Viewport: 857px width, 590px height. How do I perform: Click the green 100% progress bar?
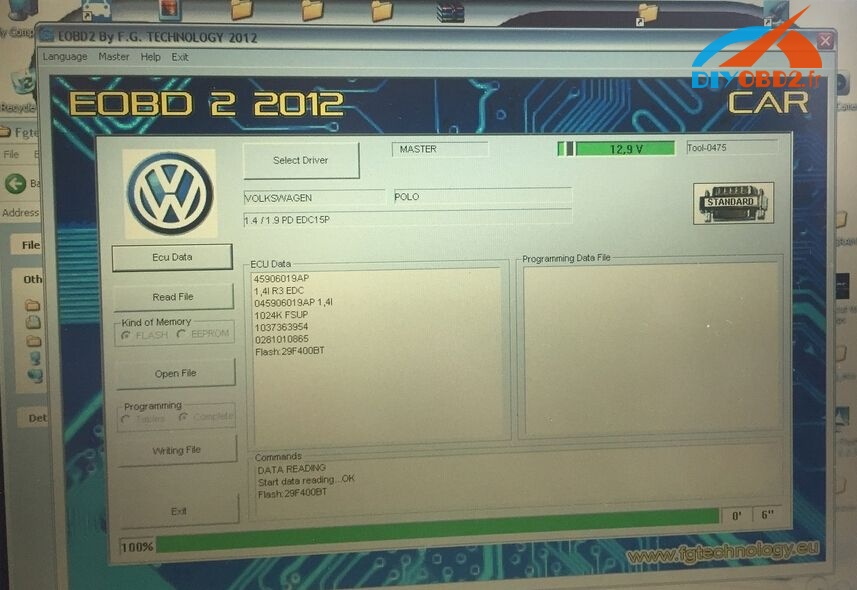(x=437, y=529)
